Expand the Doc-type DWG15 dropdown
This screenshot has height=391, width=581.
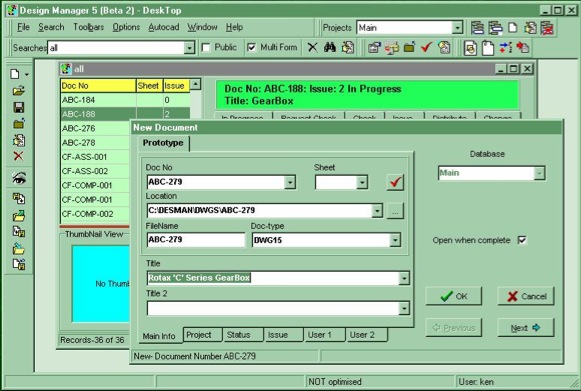tap(395, 240)
